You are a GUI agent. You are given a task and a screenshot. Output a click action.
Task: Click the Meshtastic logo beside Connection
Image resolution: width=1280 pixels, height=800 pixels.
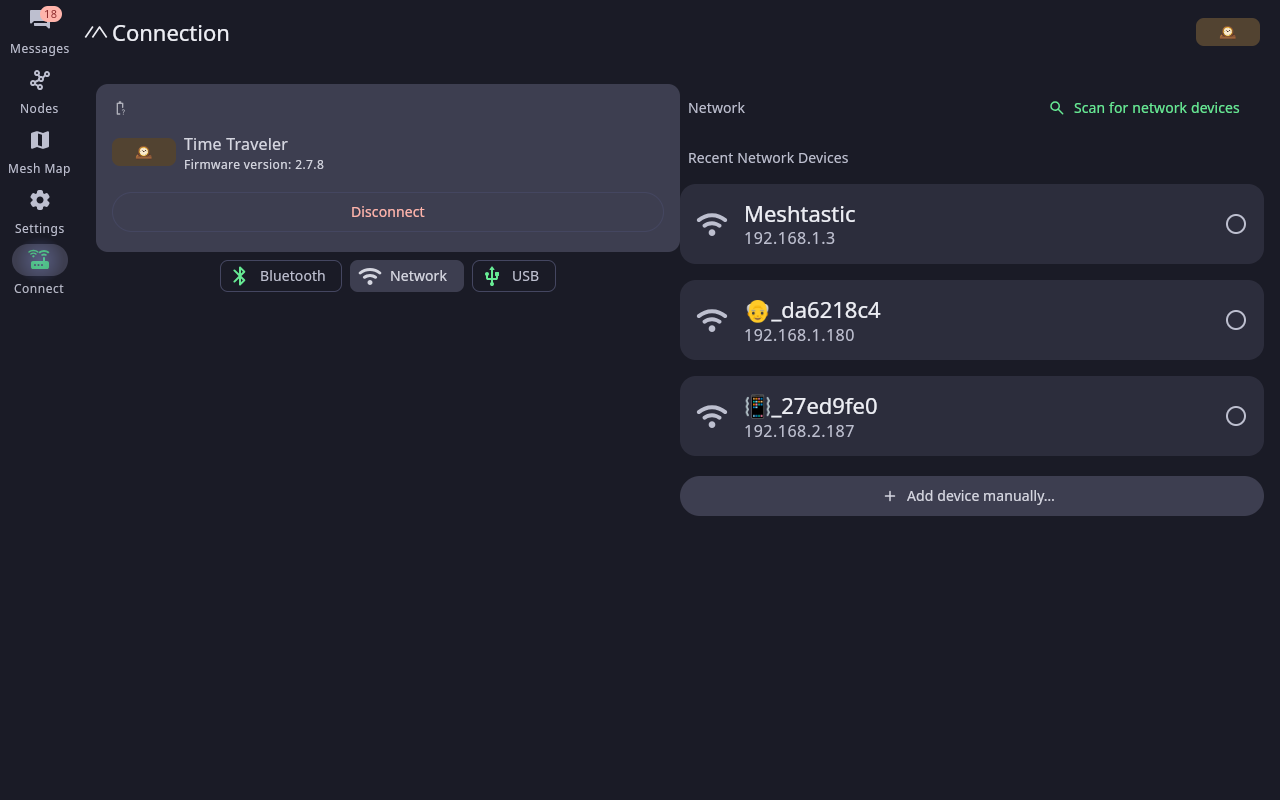96,33
